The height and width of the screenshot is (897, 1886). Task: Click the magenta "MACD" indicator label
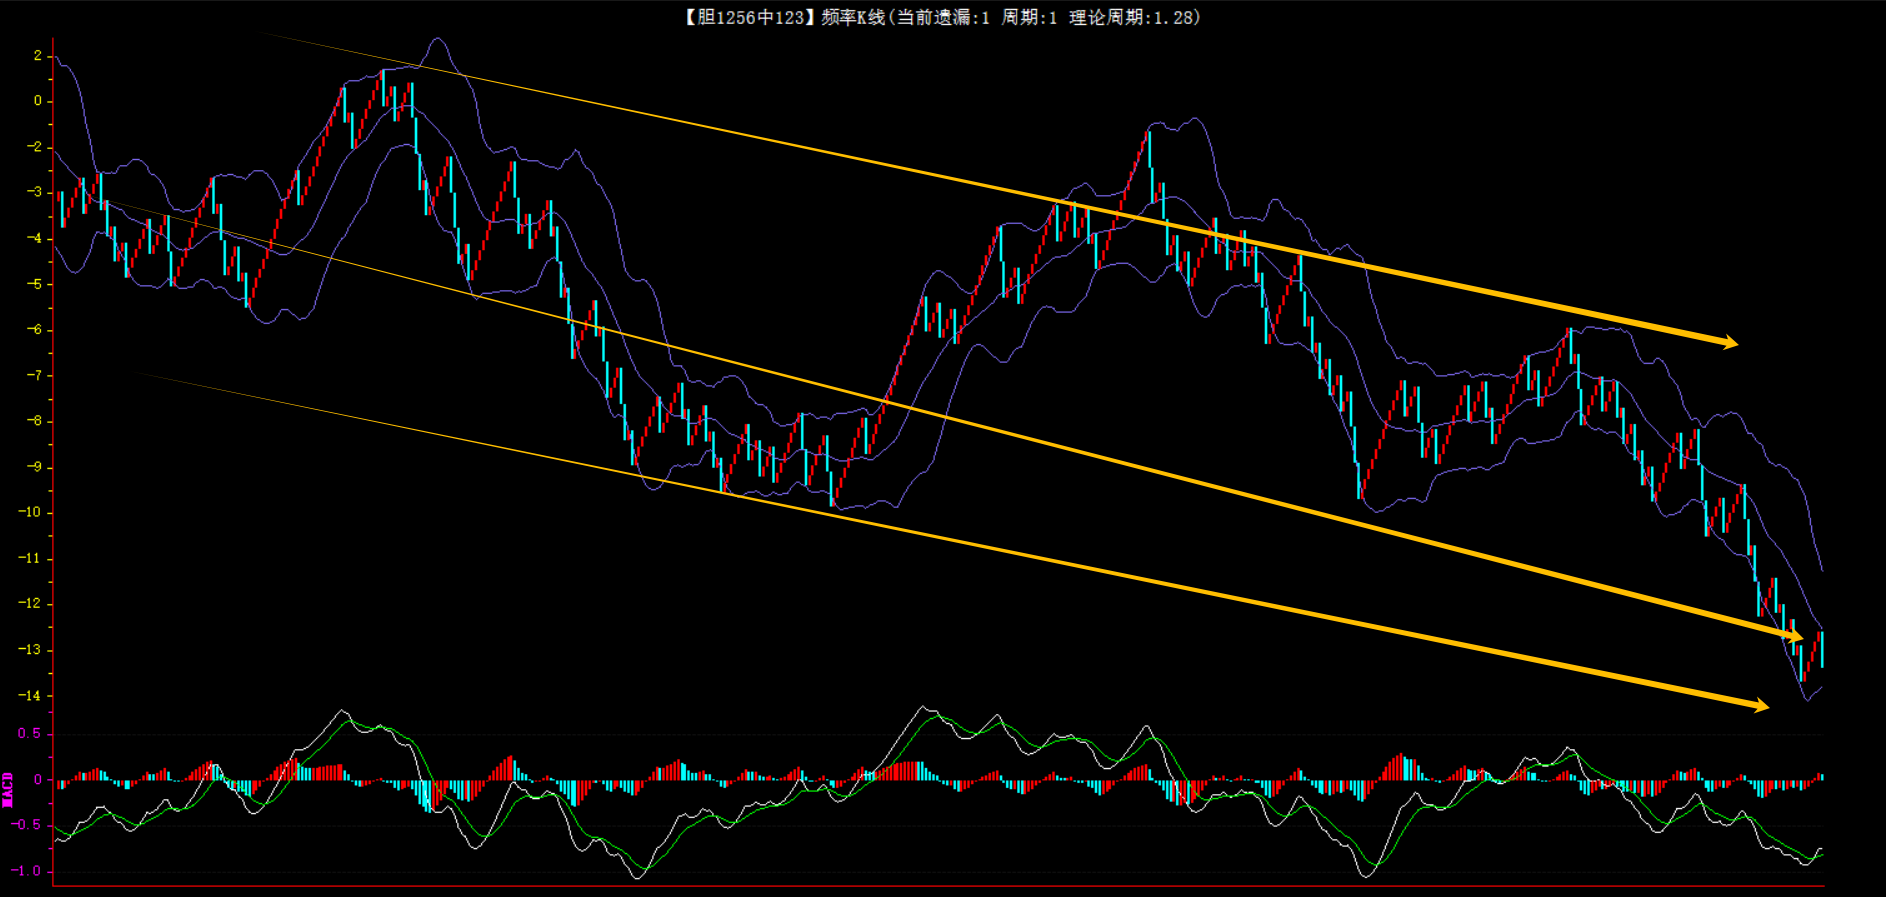point(8,789)
